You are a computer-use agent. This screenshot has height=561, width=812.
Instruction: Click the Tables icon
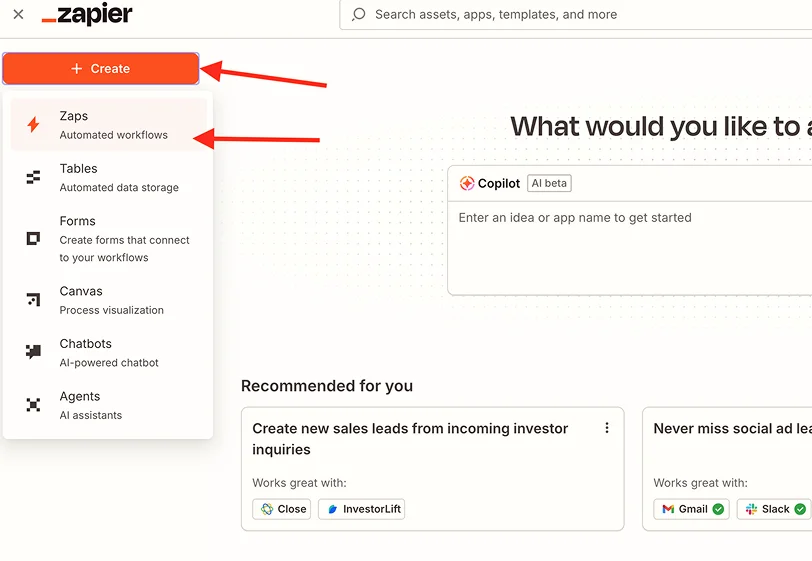click(33, 178)
